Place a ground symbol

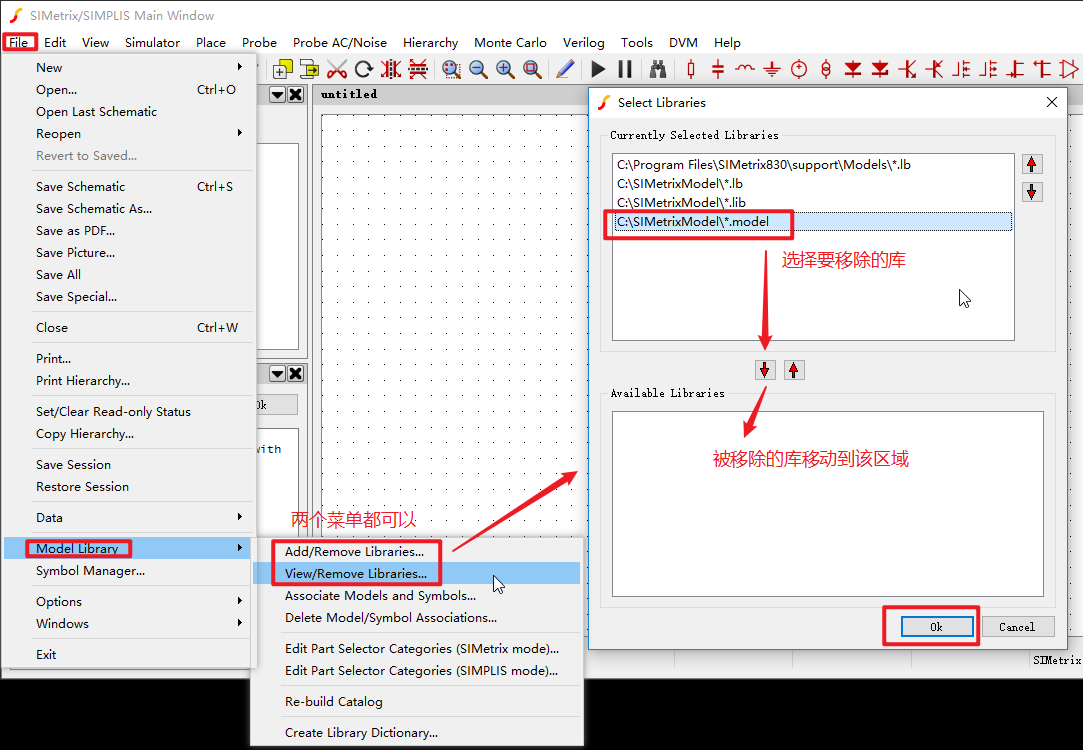[772, 69]
